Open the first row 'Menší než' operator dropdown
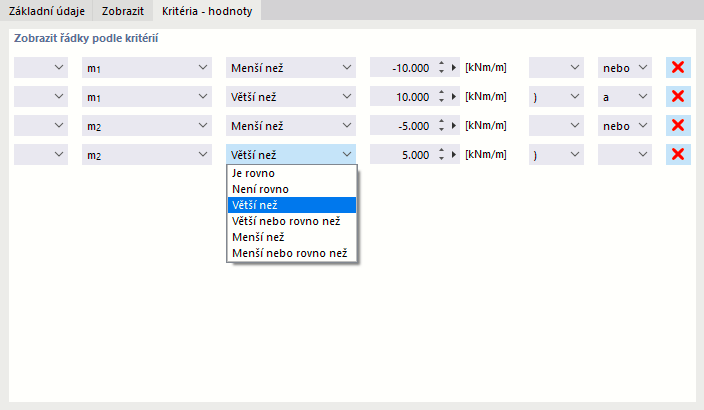The image size is (704, 410). click(291, 68)
